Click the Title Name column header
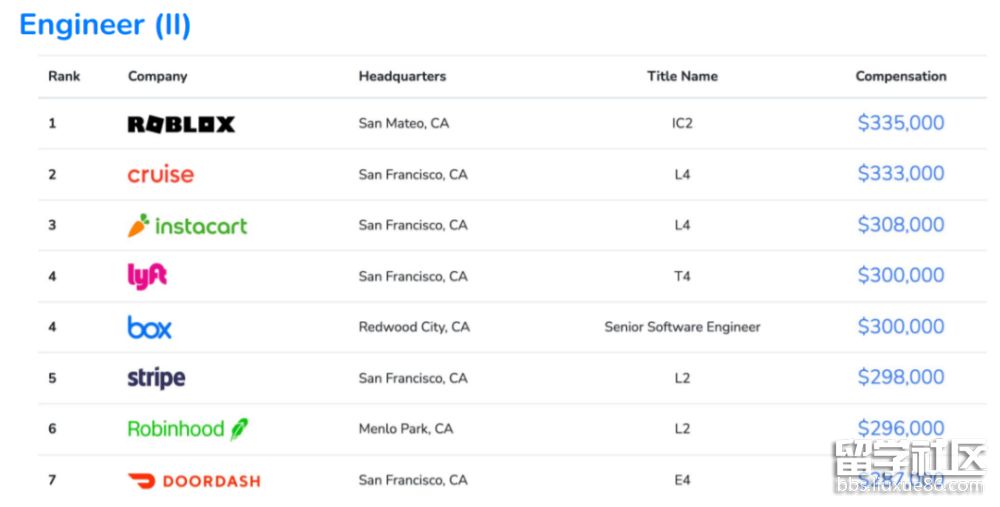The width and height of the screenshot is (1000, 507). pos(682,76)
